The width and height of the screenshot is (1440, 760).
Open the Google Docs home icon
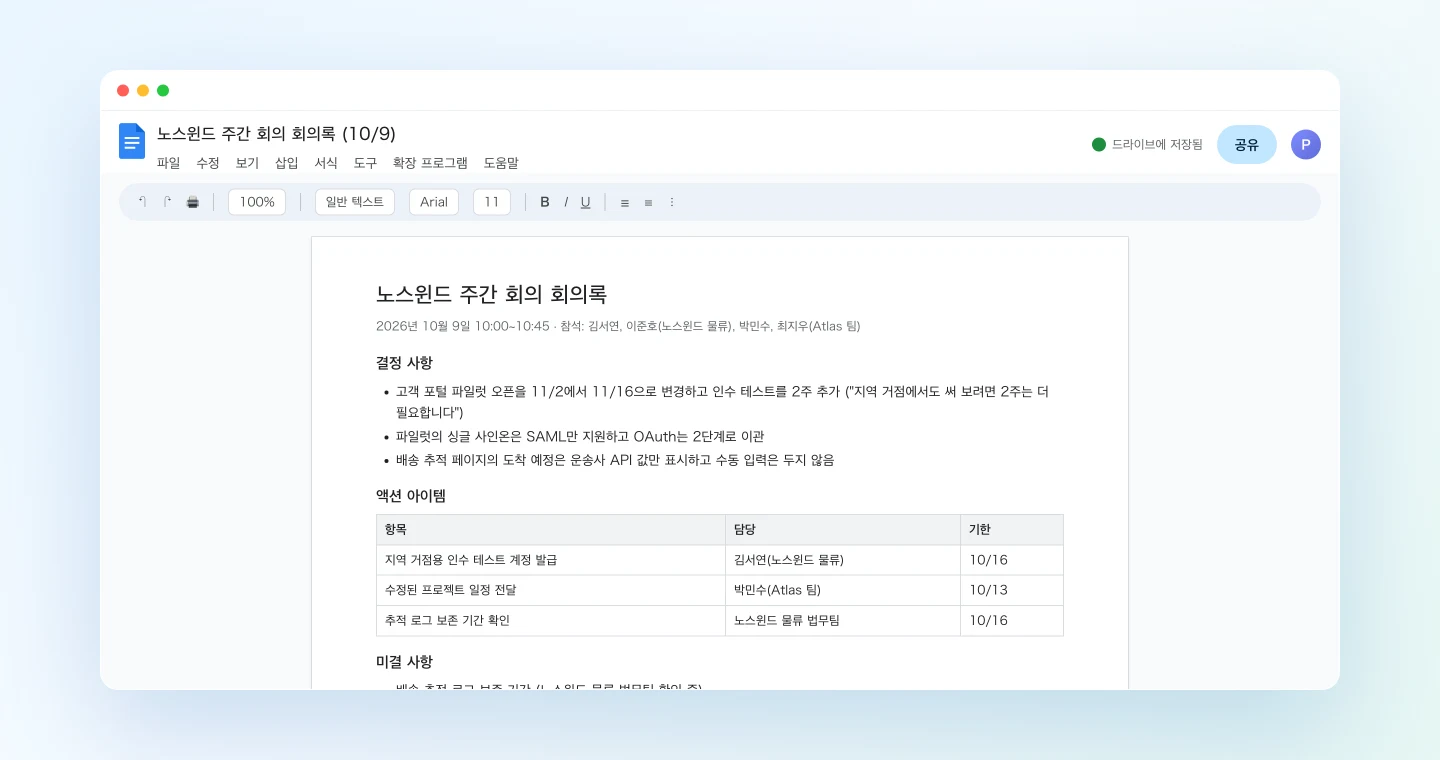pos(132,141)
